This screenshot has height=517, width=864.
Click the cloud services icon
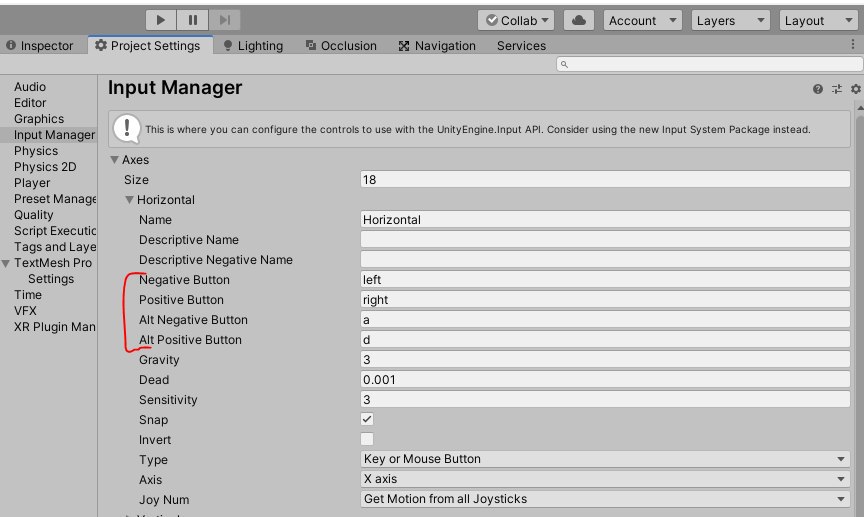[x=579, y=20]
